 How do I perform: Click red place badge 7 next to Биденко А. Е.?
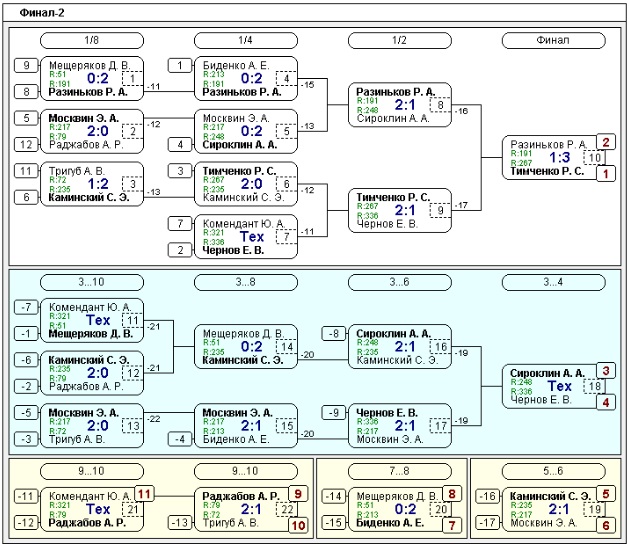point(452,526)
